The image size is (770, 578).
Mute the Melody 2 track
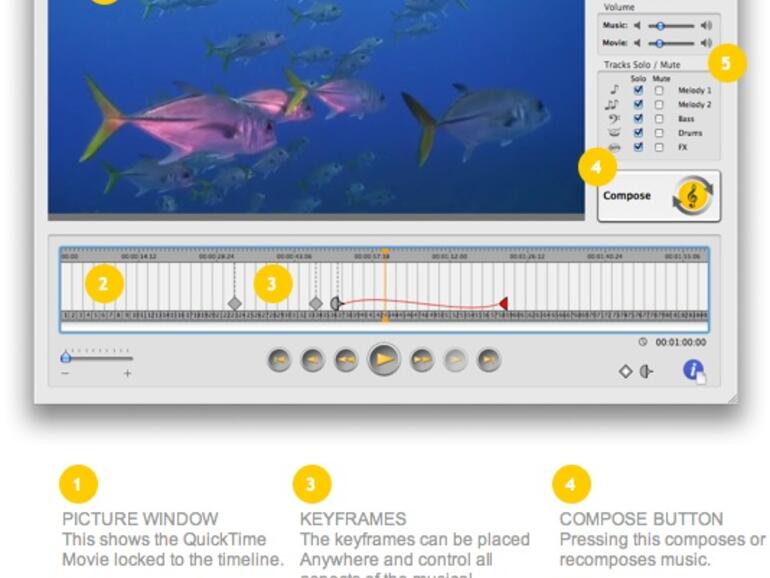tap(659, 105)
